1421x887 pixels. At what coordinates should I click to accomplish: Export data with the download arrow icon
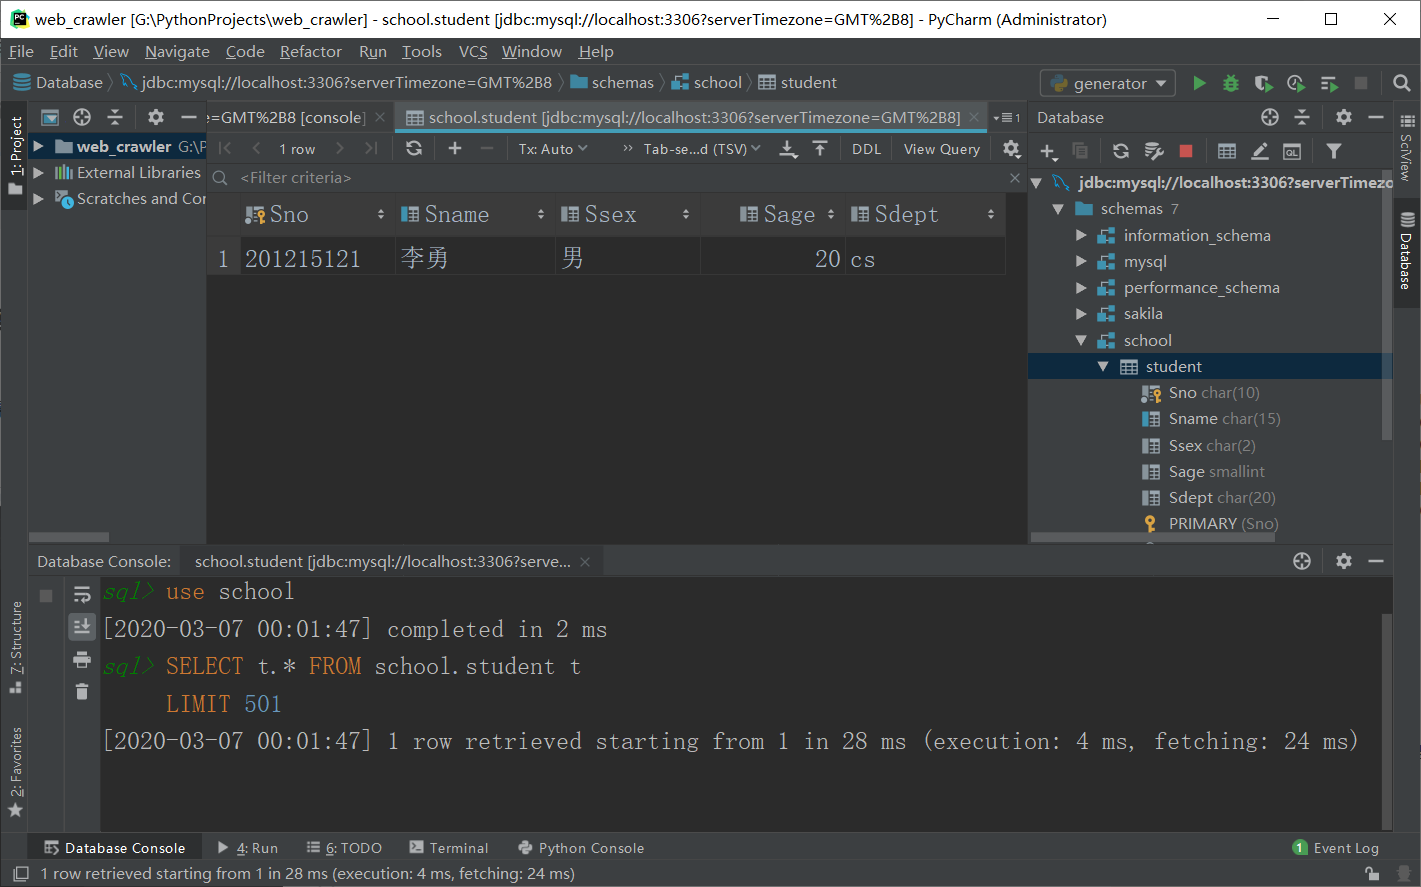pyautogui.click(x=788, y=148)
